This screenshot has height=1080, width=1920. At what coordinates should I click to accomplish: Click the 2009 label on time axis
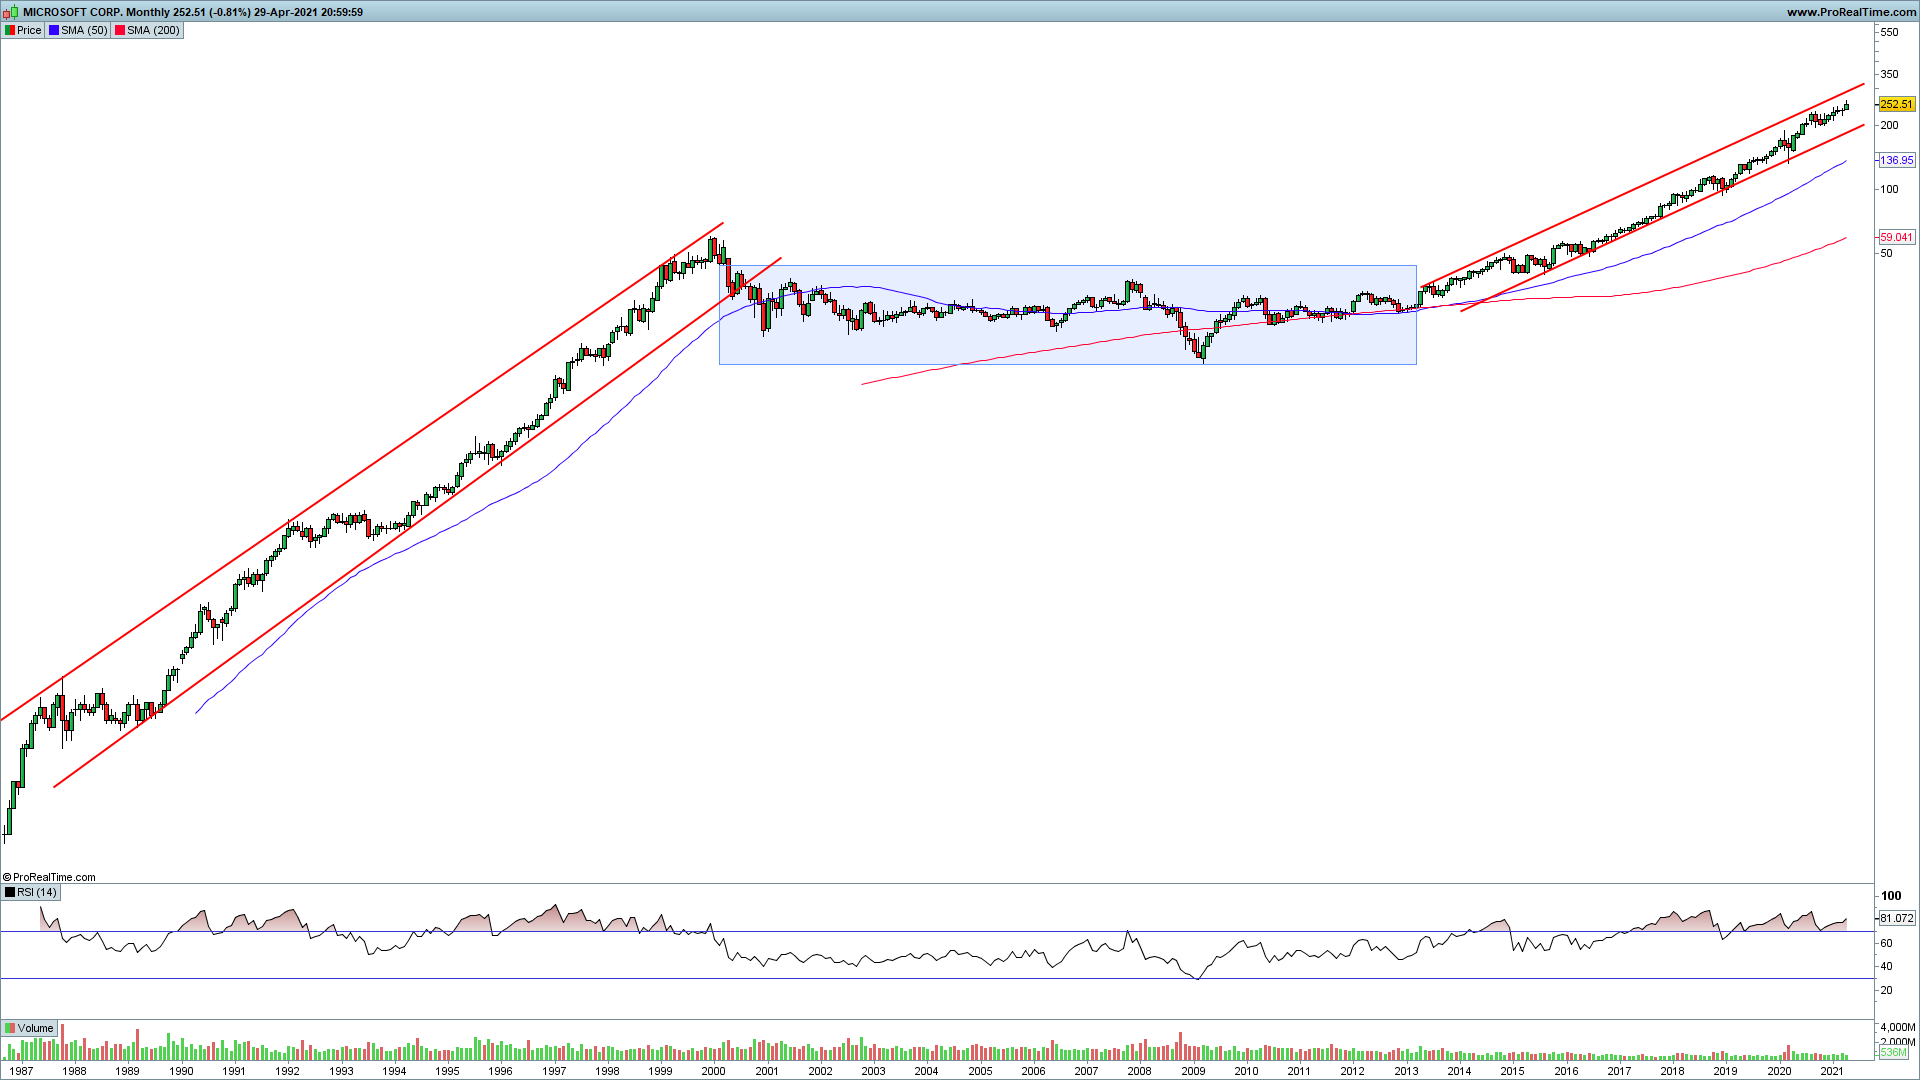point(1192,1071)
